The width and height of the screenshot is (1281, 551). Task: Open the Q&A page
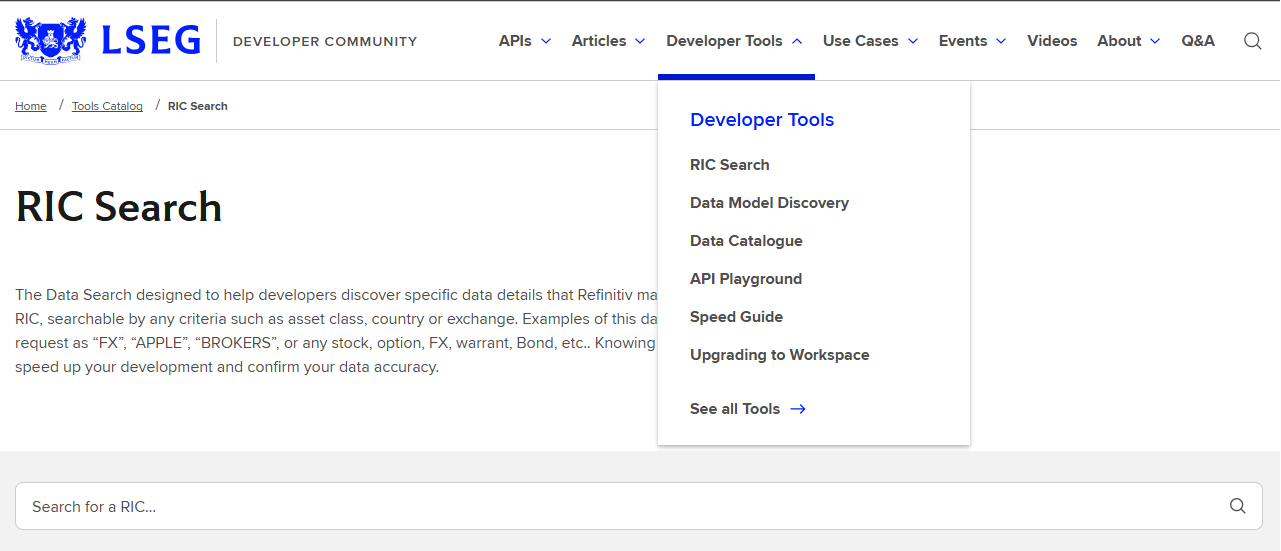click(x=1198, y=41)
